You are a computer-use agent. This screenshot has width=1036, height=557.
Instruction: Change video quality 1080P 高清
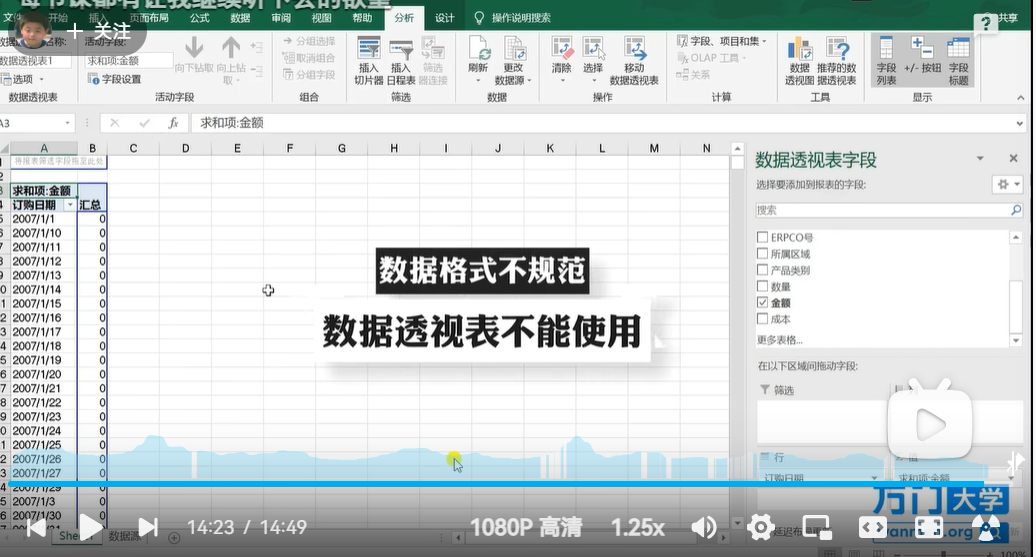click(x=526, y=527)
